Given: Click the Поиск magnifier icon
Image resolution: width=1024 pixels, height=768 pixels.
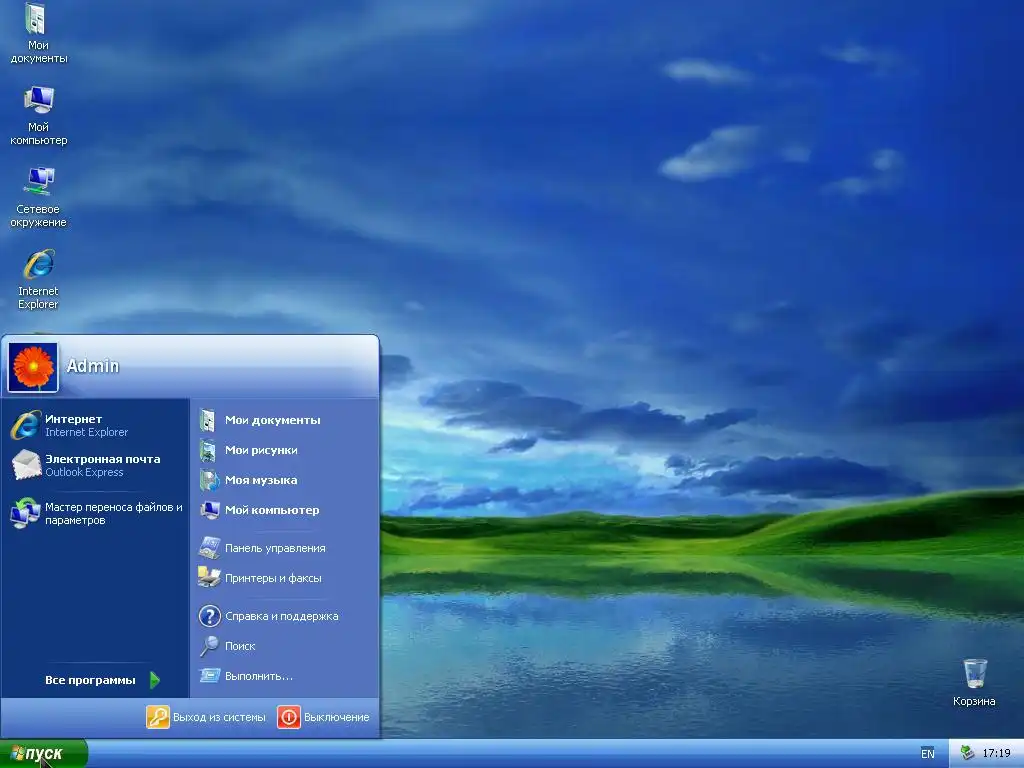Looking at the screenshot, I should 210,646.
